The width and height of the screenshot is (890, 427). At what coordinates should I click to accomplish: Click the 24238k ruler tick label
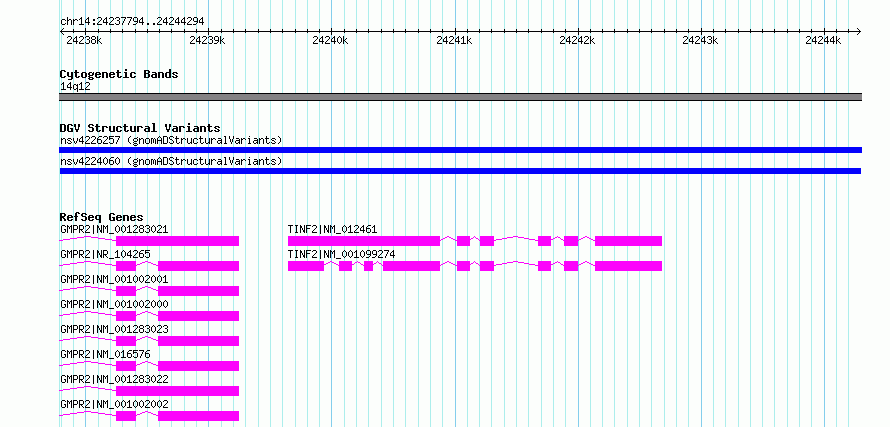click(84, 40)
